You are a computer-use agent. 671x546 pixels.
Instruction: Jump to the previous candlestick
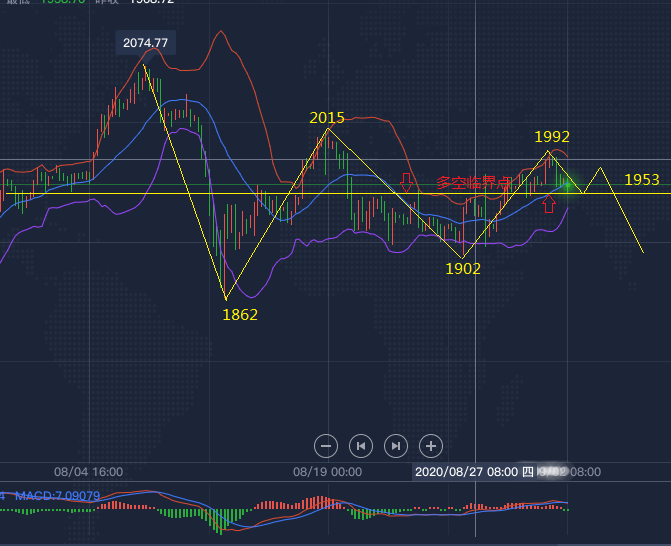point(361,446)
